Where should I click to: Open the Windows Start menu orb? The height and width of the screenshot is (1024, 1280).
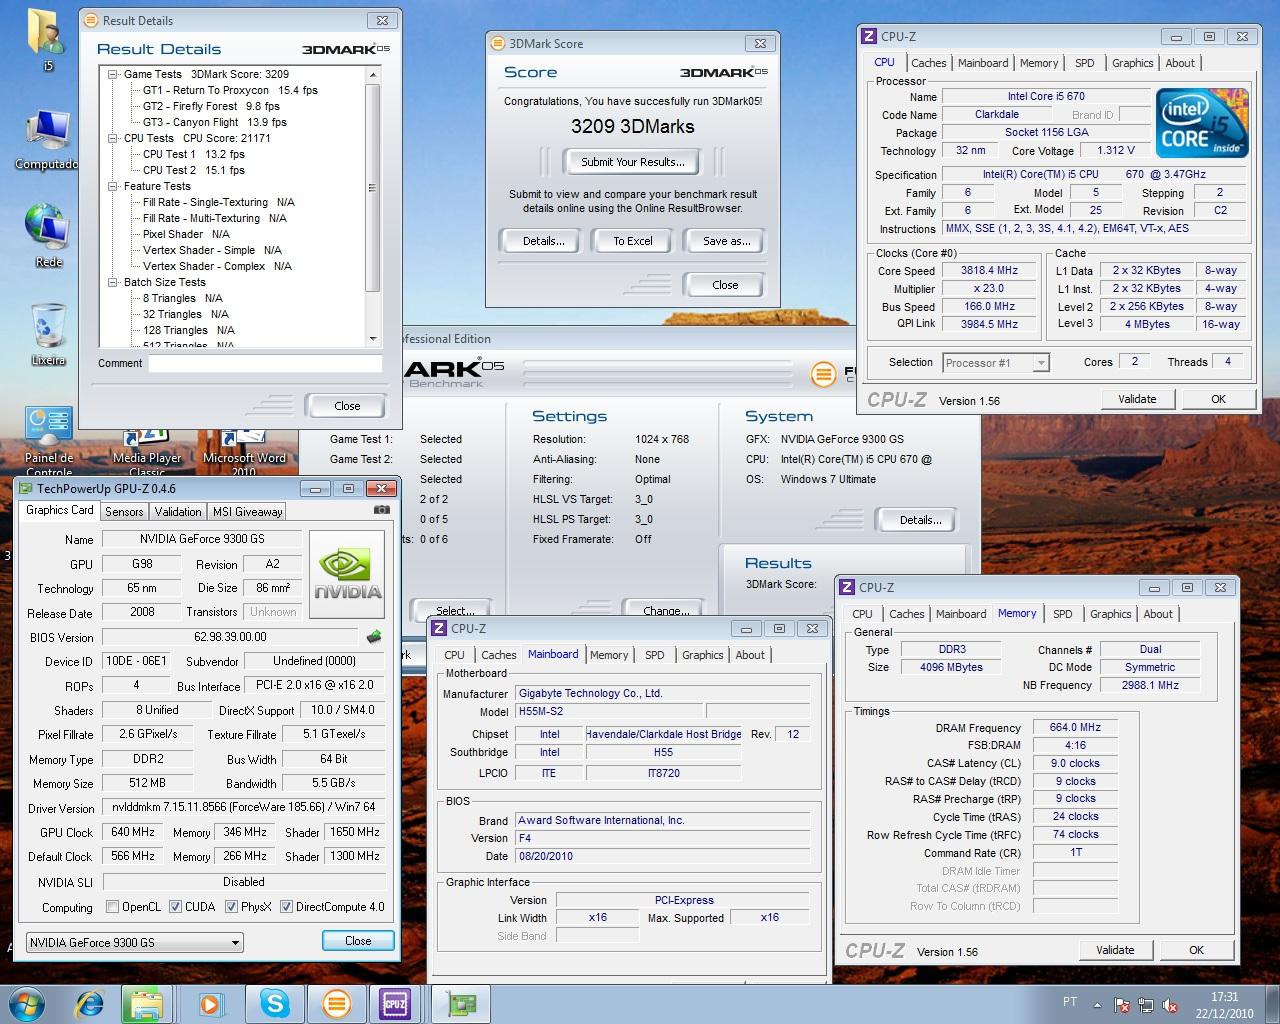pos(25,1003)
